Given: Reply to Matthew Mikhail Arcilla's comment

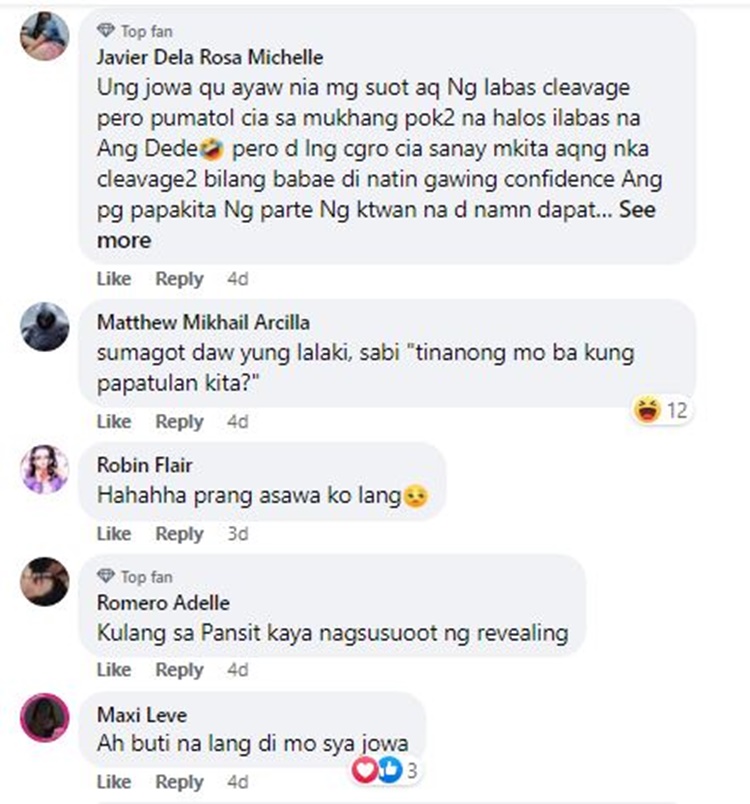Looking at the screenshot, I should [179, 421].
